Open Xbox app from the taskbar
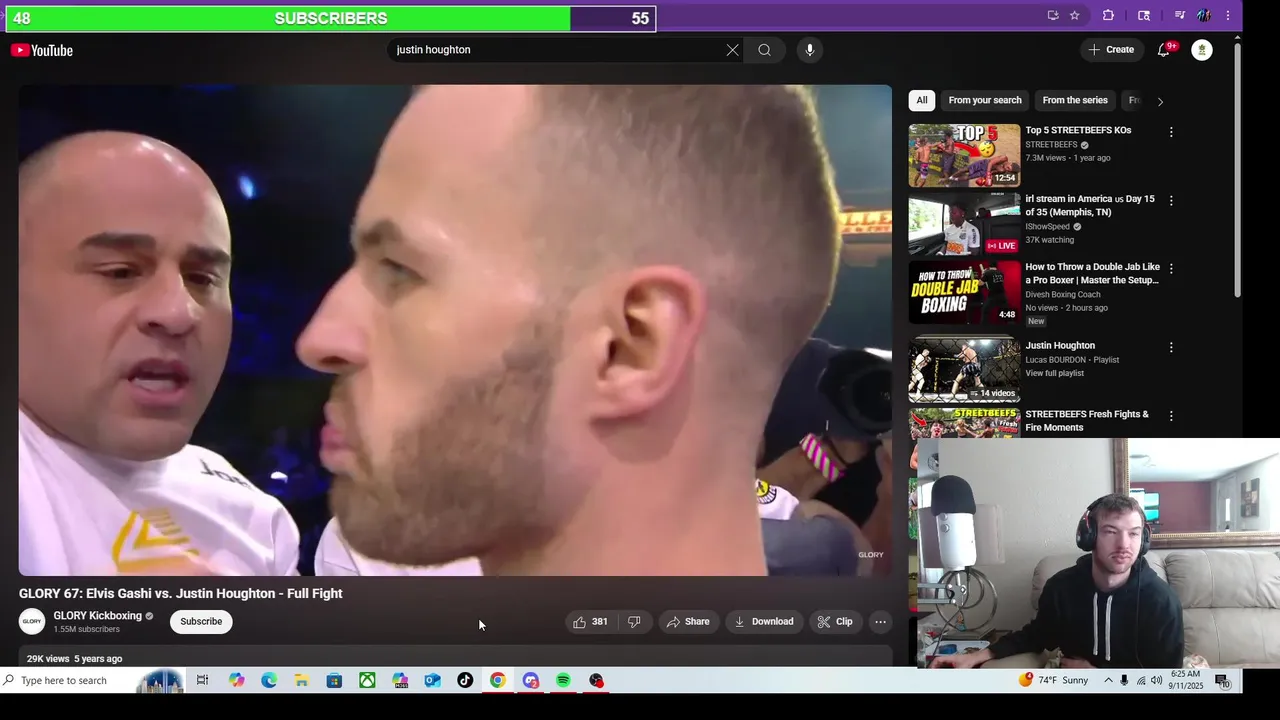This screenshot has width=1280, height=720. pos(367,681)
